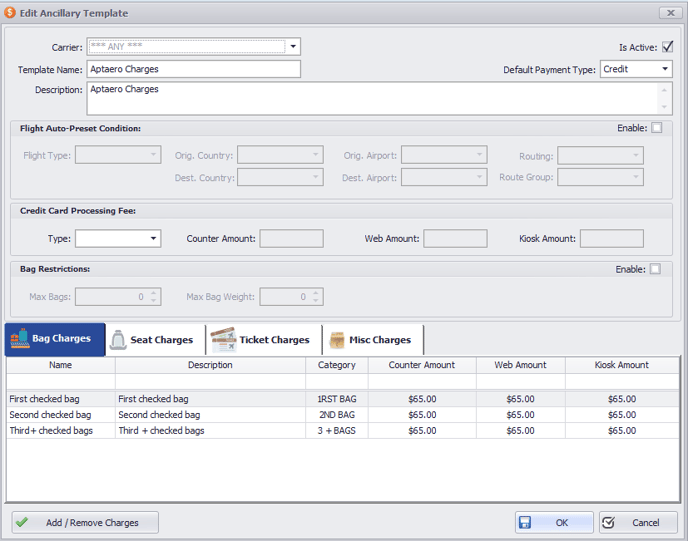This screenshot has height=541, width=688.
Task: Close the Edit Ancillary Template dialog
Action: (671, 13)
